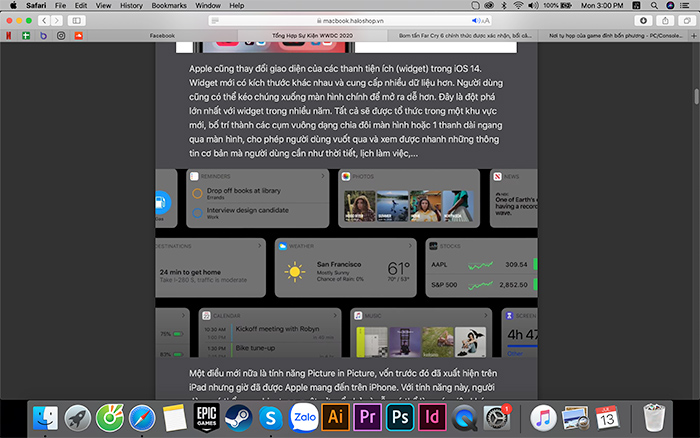The height and width of the screenshot is (438, 700).
Task: Click the macbook.haloshop.vn address bar
Action: click(x=350, y=20)
